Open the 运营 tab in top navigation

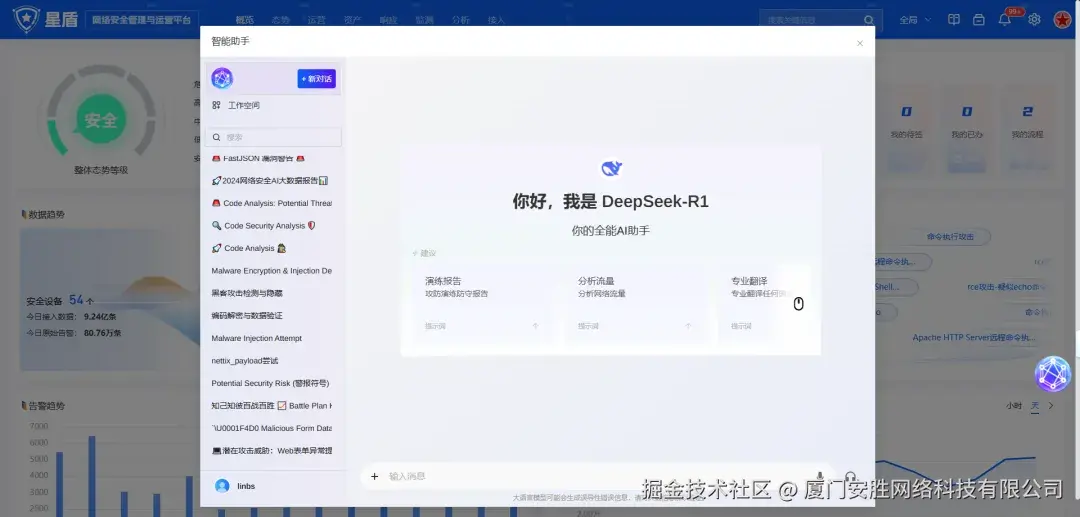coord(316,20)
